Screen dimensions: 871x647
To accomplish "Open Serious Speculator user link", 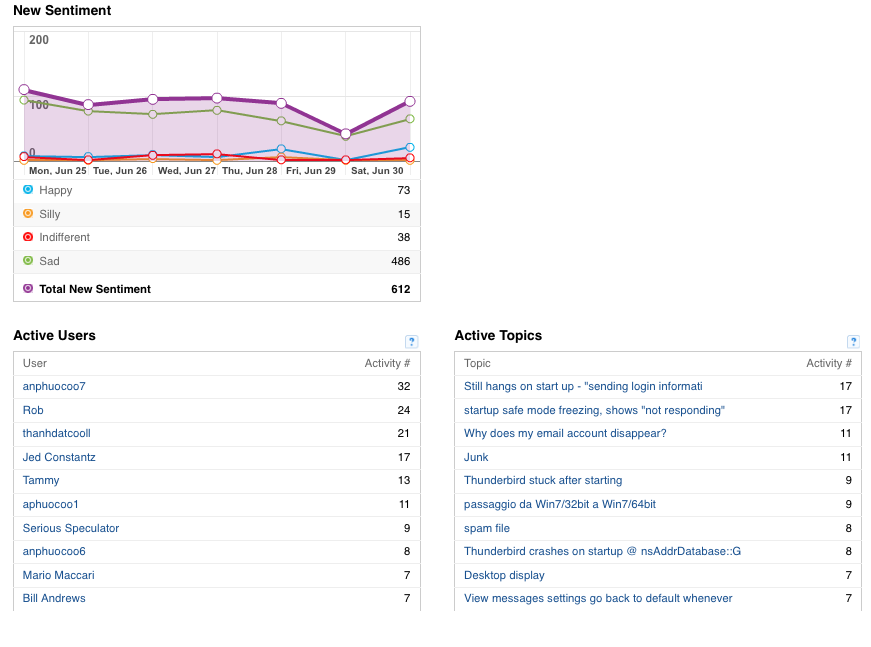I will click(x=71, y=528).
